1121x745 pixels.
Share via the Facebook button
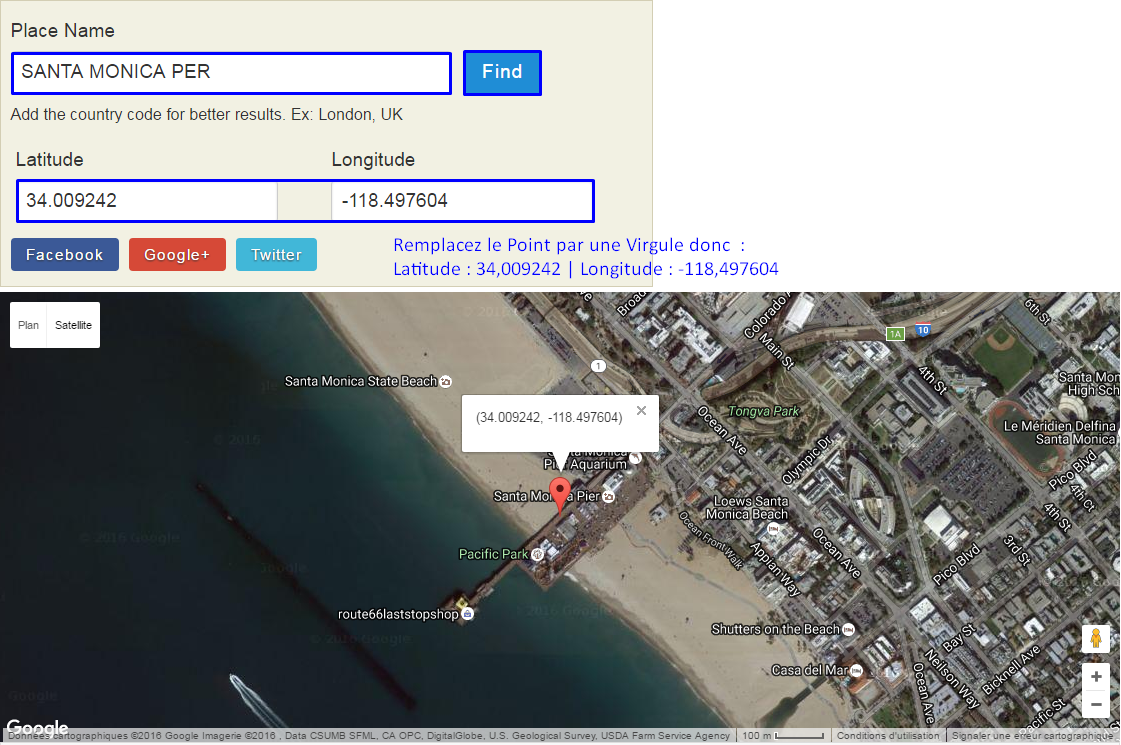tap(64, 255)
